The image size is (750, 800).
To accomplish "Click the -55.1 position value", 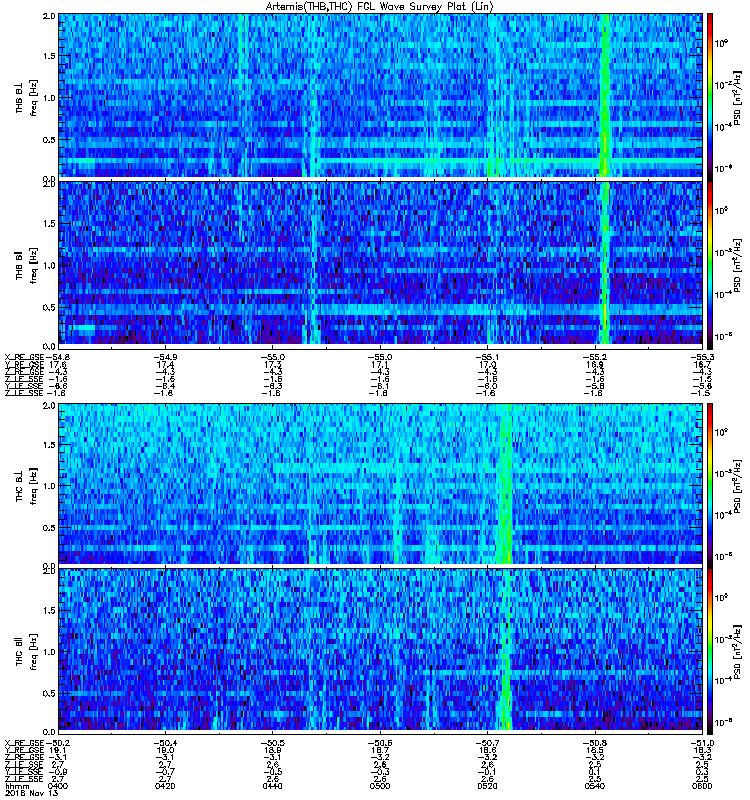I will pyautogui.click(x=487, y=357).
